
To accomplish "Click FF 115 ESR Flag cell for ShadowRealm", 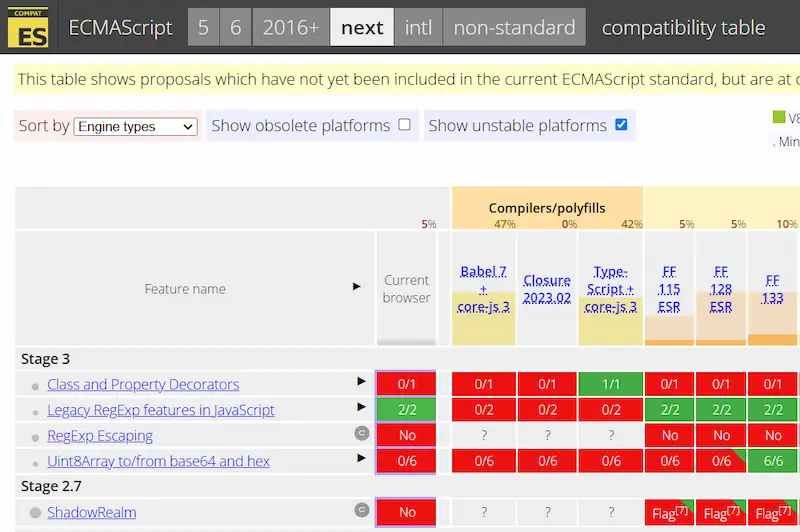I will (669, 512).
